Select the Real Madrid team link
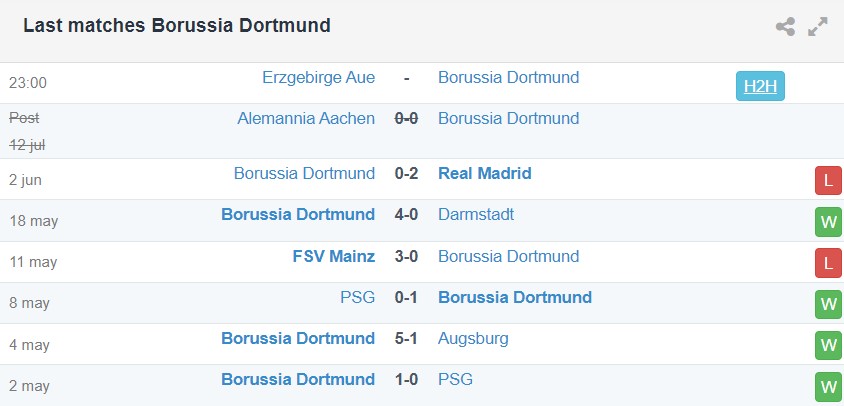 (484, 173)
